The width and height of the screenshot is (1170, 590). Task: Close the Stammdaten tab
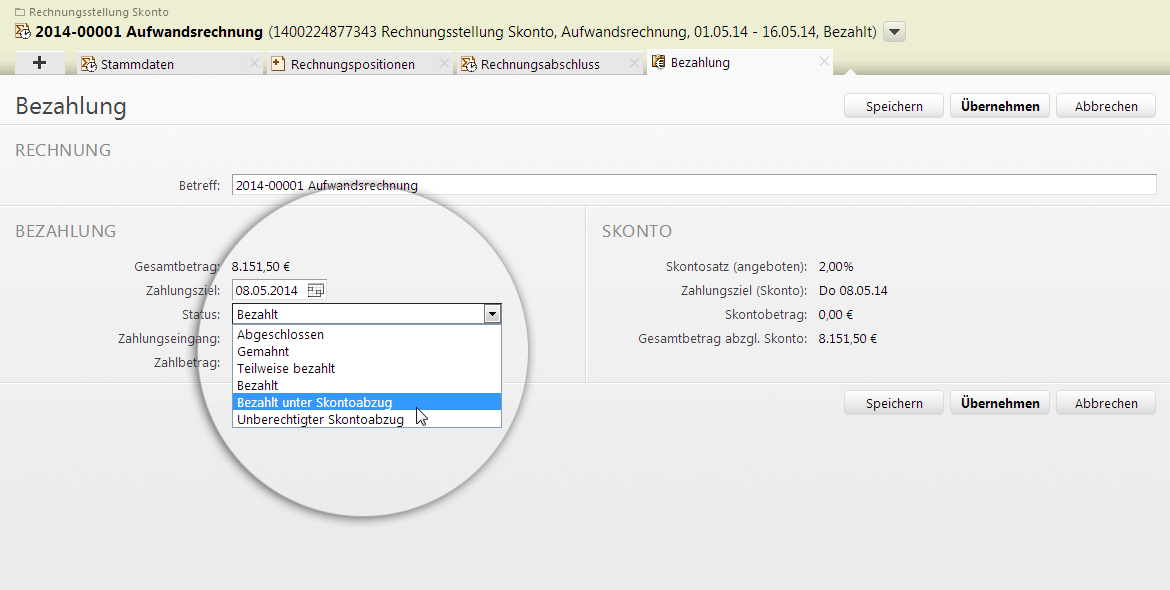click(254, 64)
